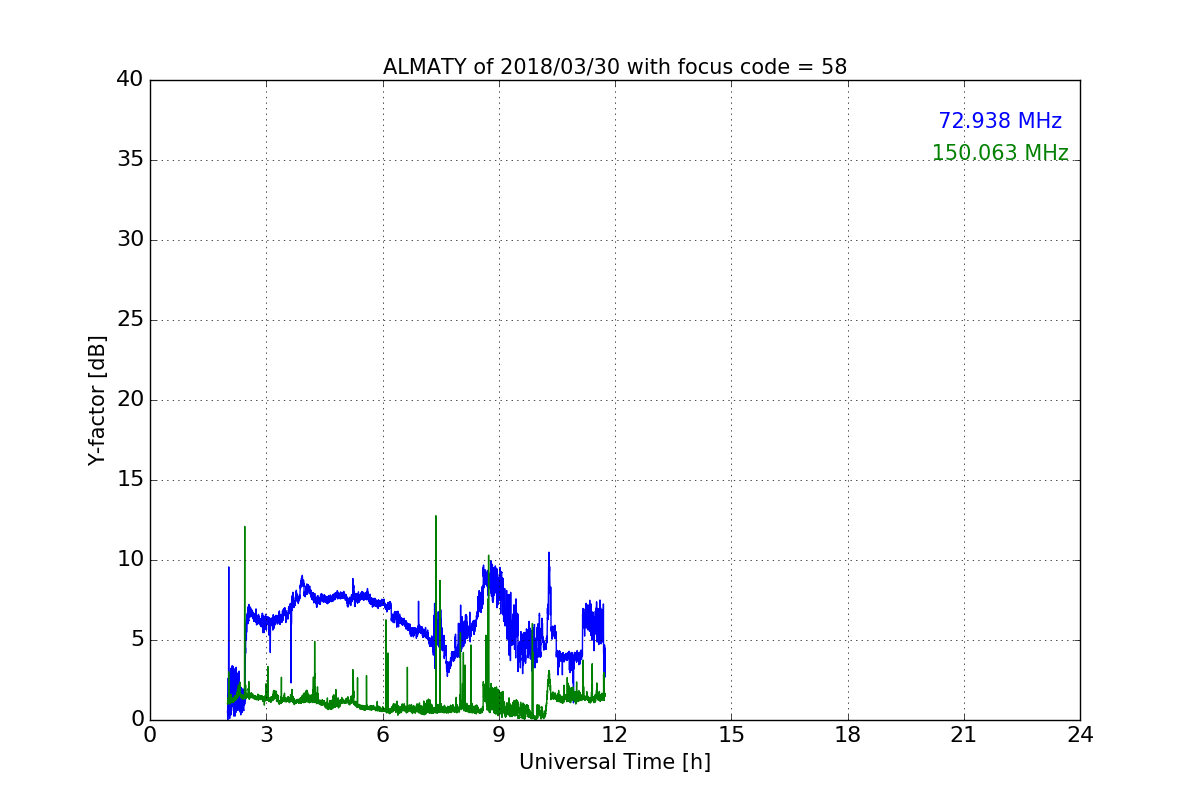
Task: Click y-axis tick label 15
Action: click(x=130, y=480)
